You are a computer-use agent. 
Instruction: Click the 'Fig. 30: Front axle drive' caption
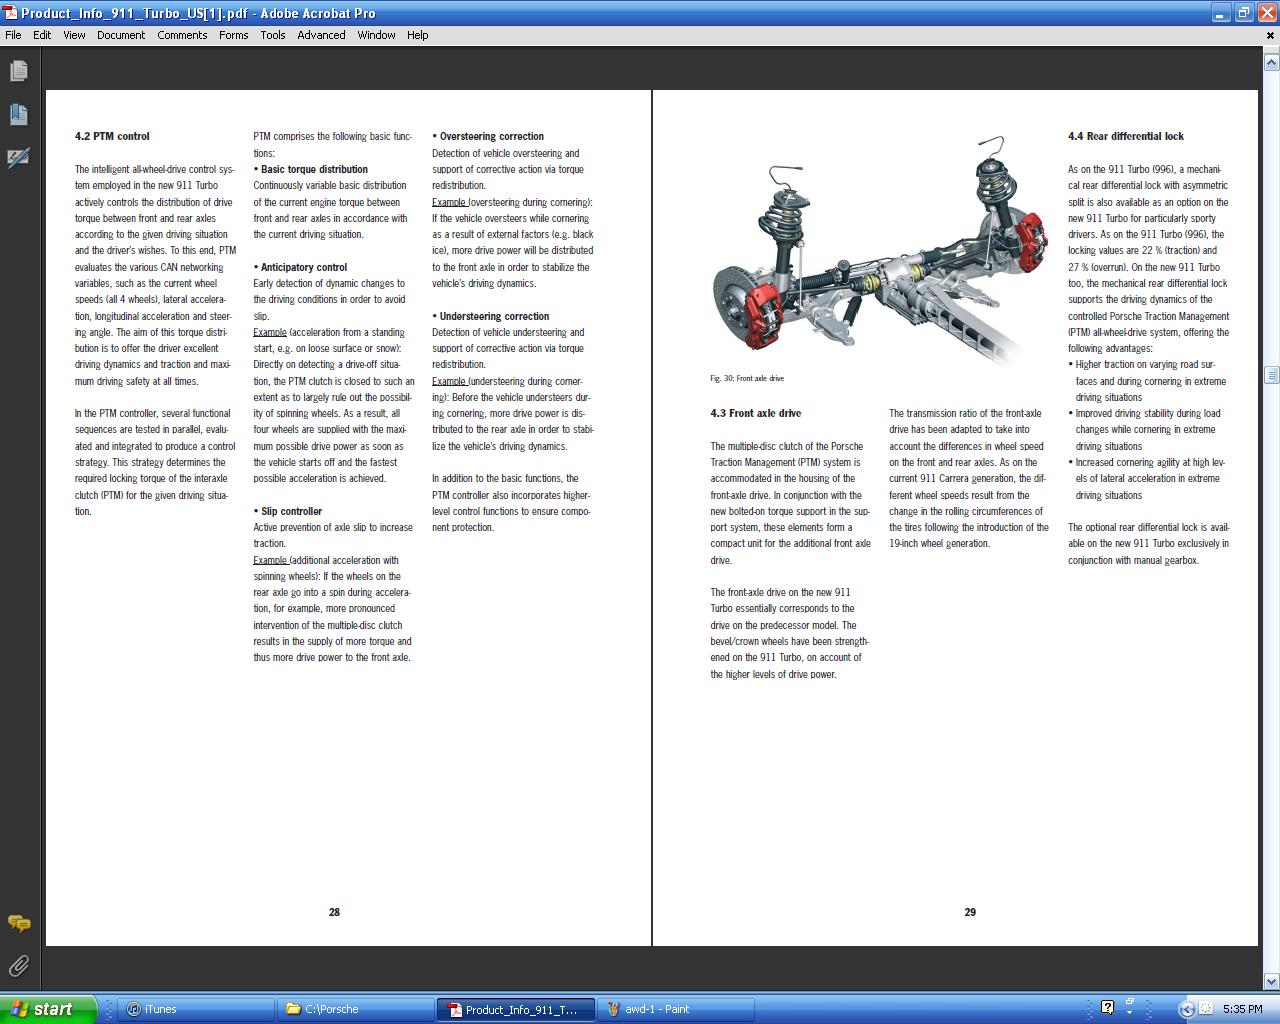[x=747, y=378]
